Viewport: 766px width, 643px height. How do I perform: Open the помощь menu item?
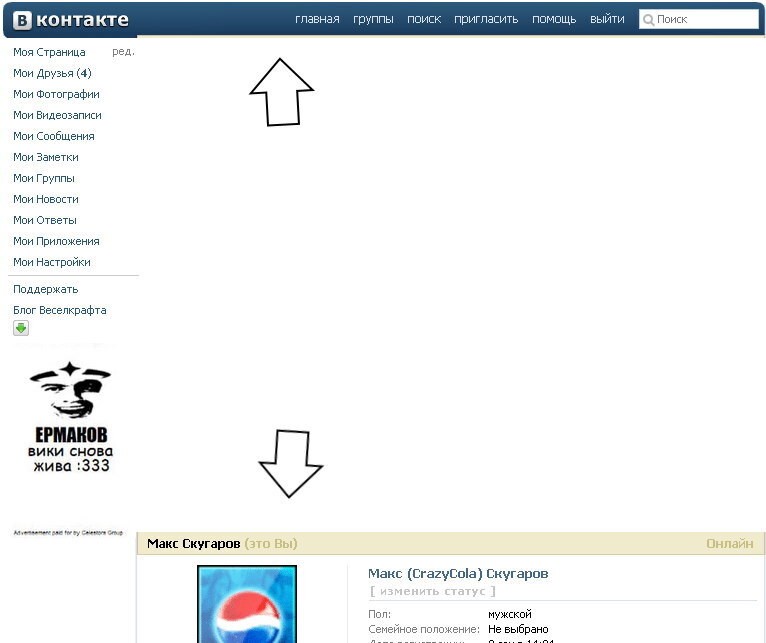click(x=554, y=19)
